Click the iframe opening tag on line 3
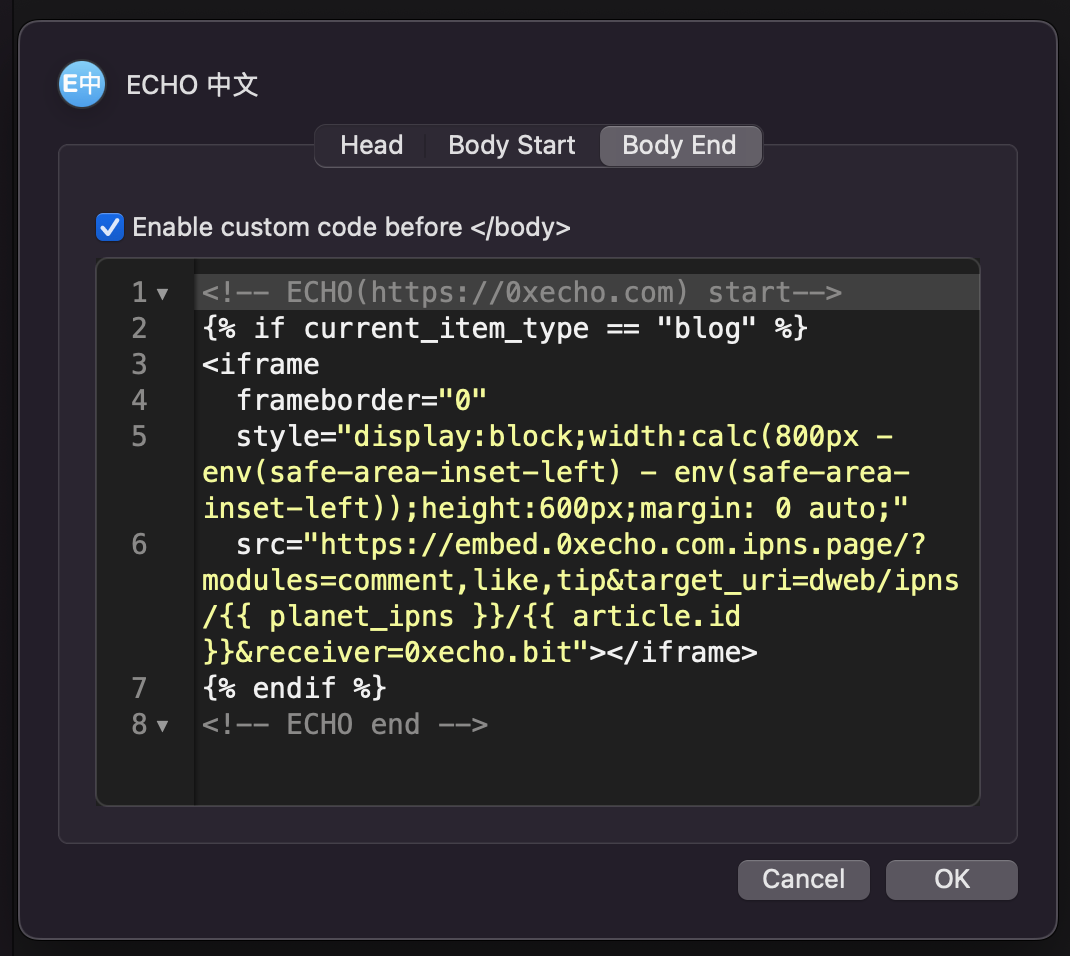The image size is (1070, 956). click(260, 364)
